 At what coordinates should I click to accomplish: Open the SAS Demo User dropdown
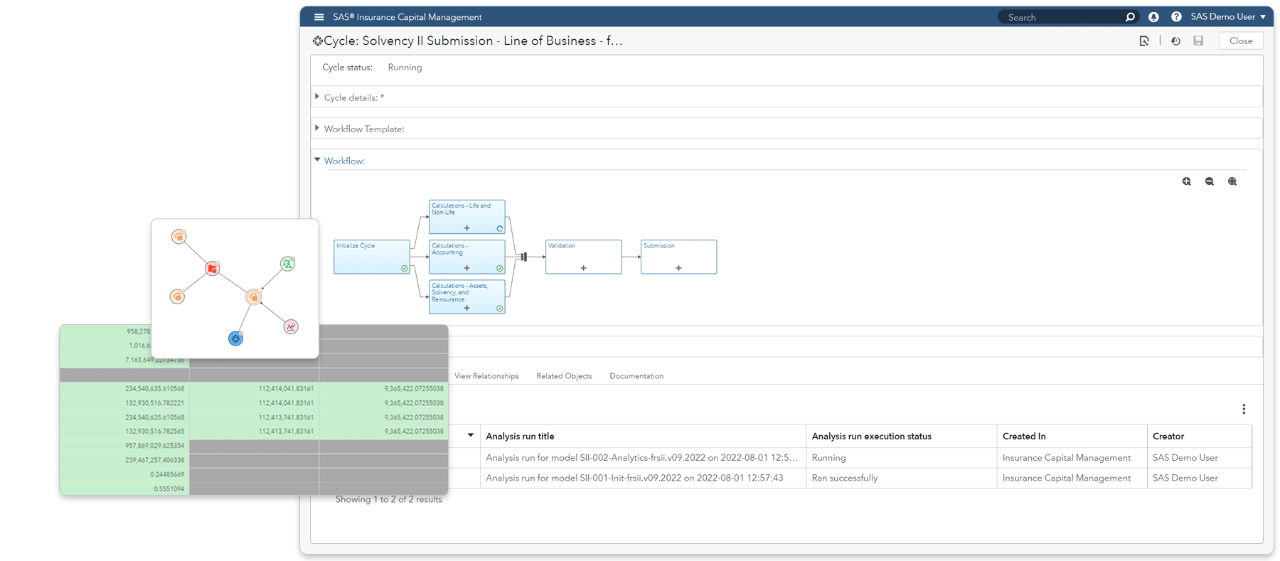(1228, 17)
